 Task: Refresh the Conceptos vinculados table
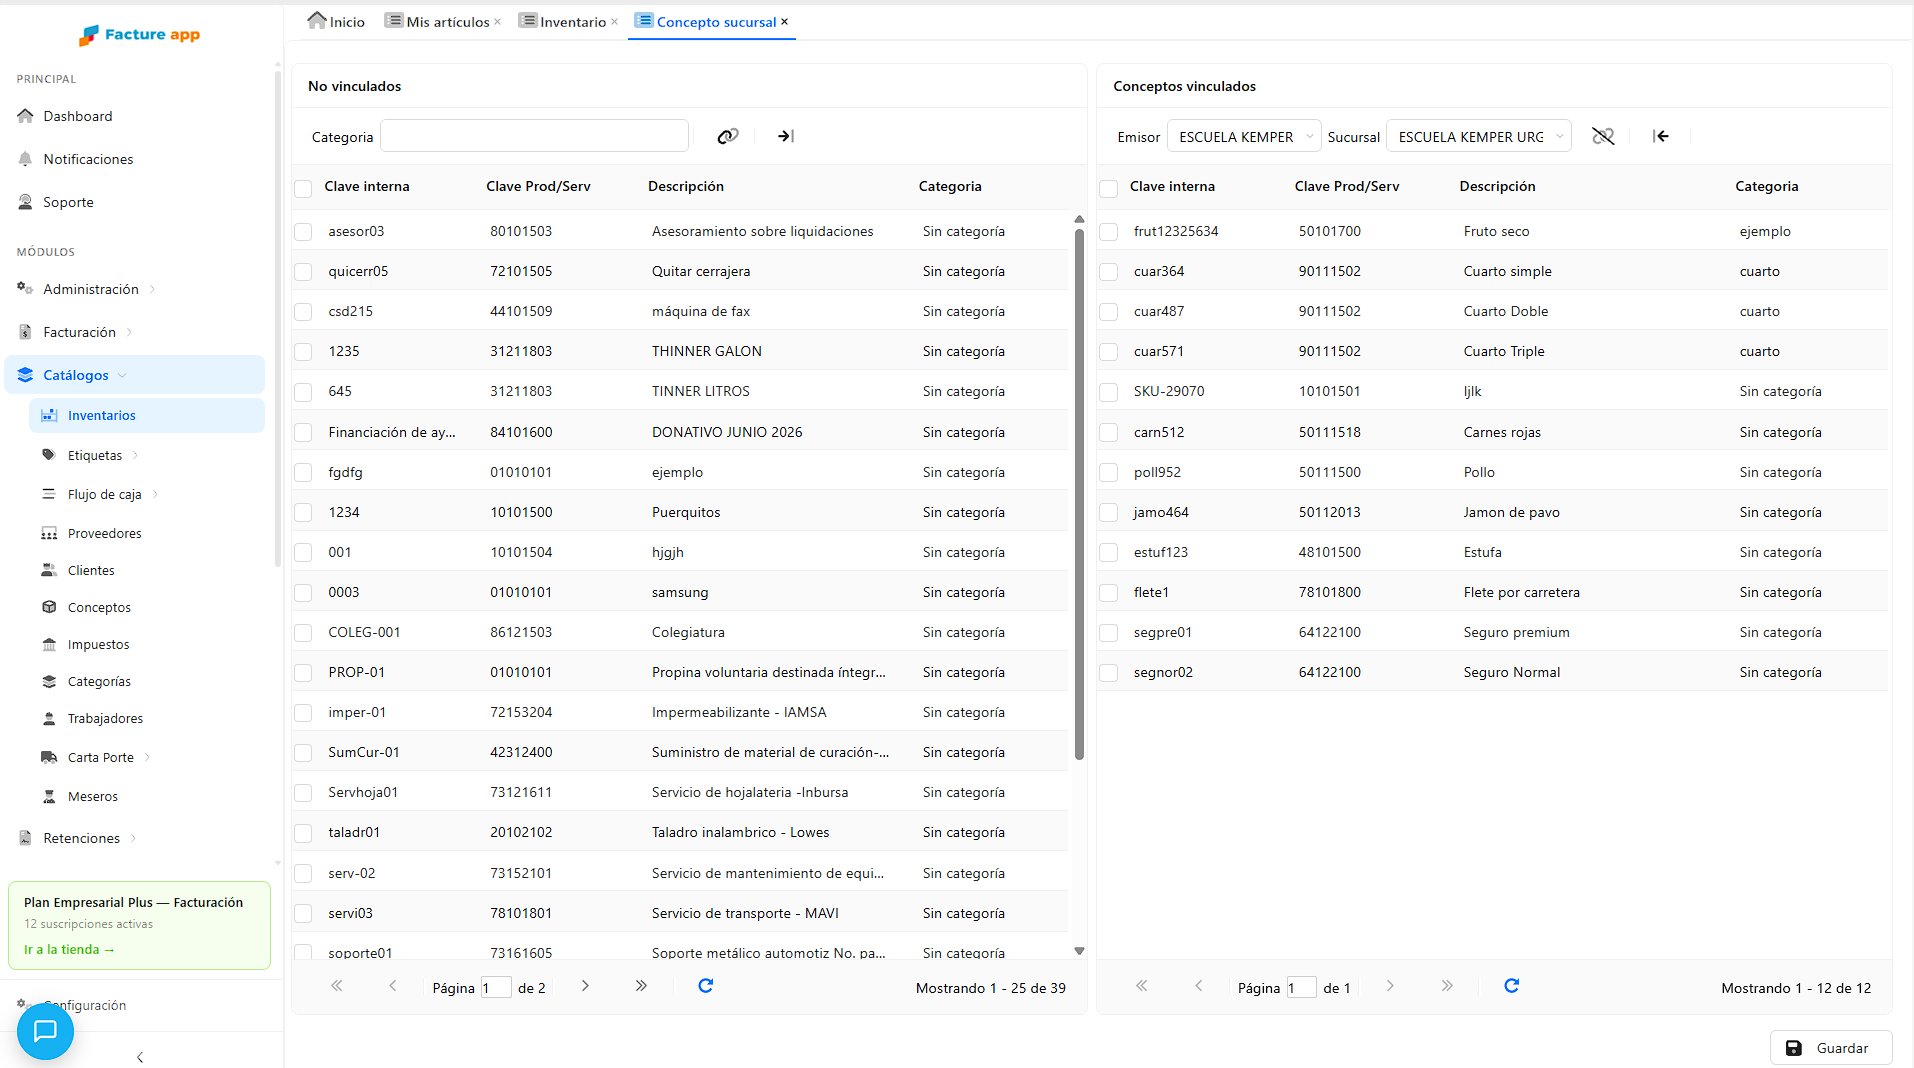click(x=1512, y=986)
